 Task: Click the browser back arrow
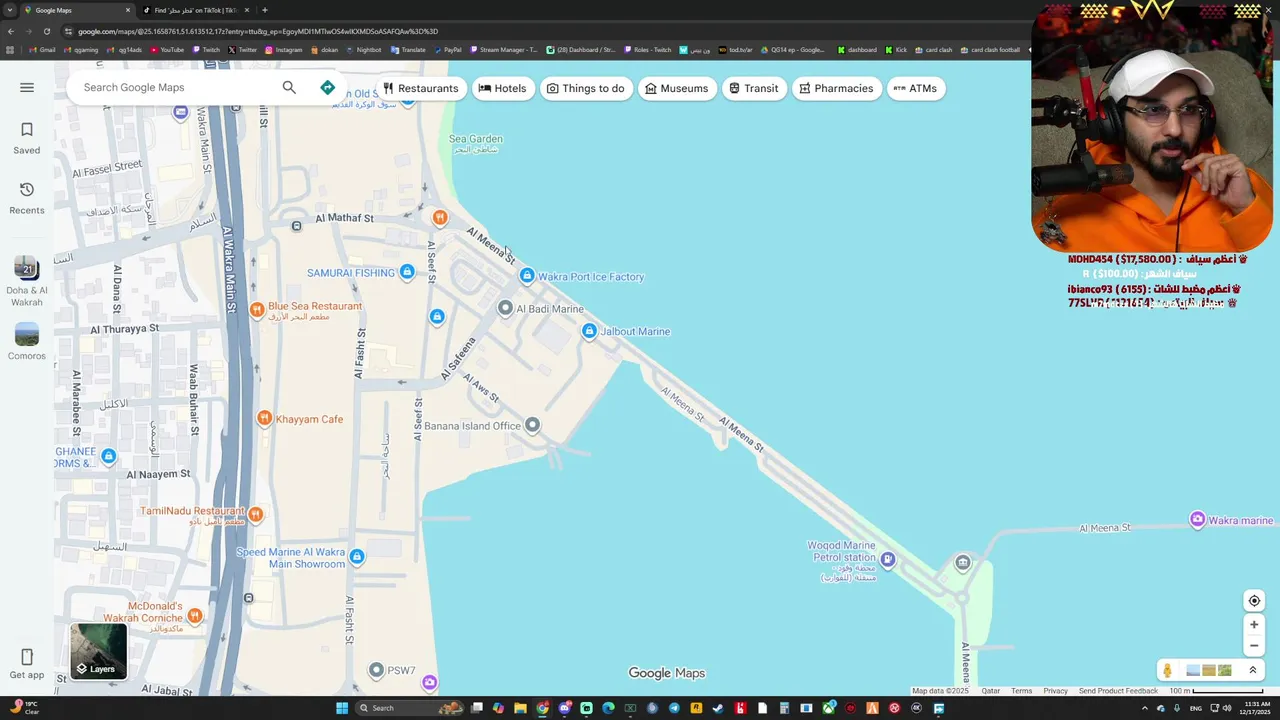point(10,31)
